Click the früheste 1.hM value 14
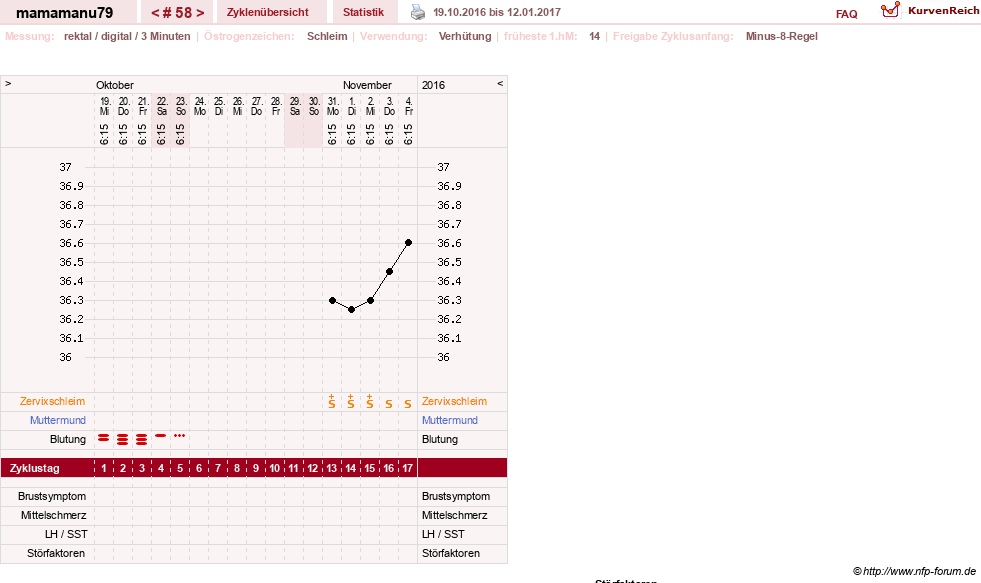The image size is (981, 583). (594, 36)
